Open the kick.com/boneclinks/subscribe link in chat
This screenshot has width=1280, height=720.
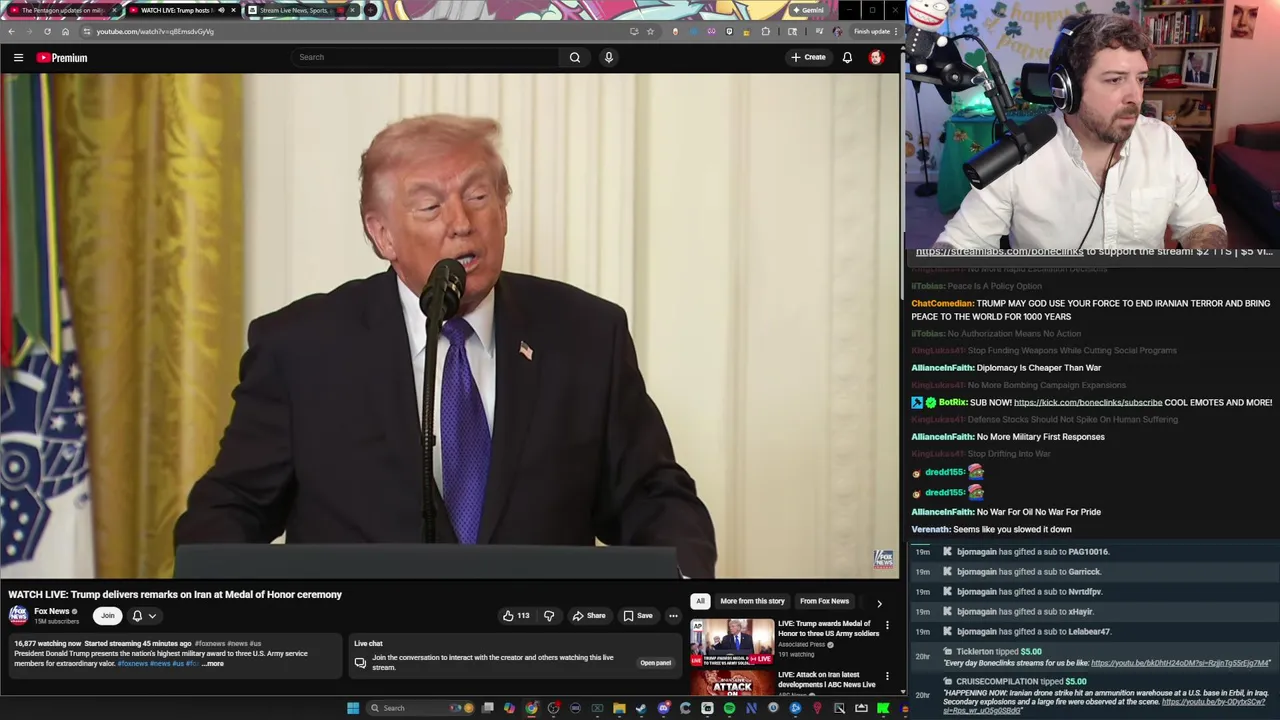coord(1088,402)
